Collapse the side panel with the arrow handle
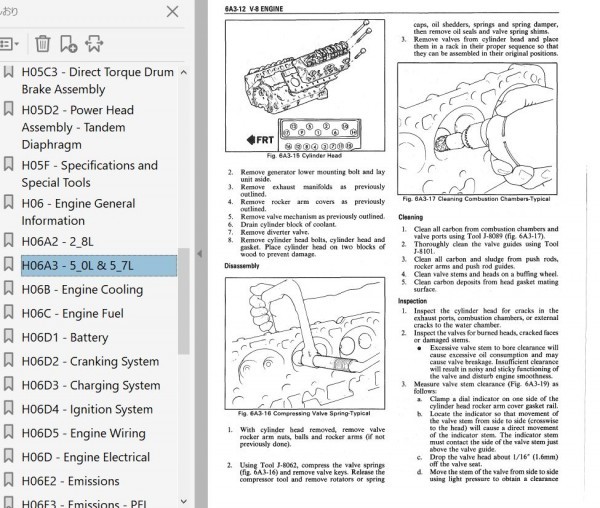600x508 pixels. coord(199,254)
